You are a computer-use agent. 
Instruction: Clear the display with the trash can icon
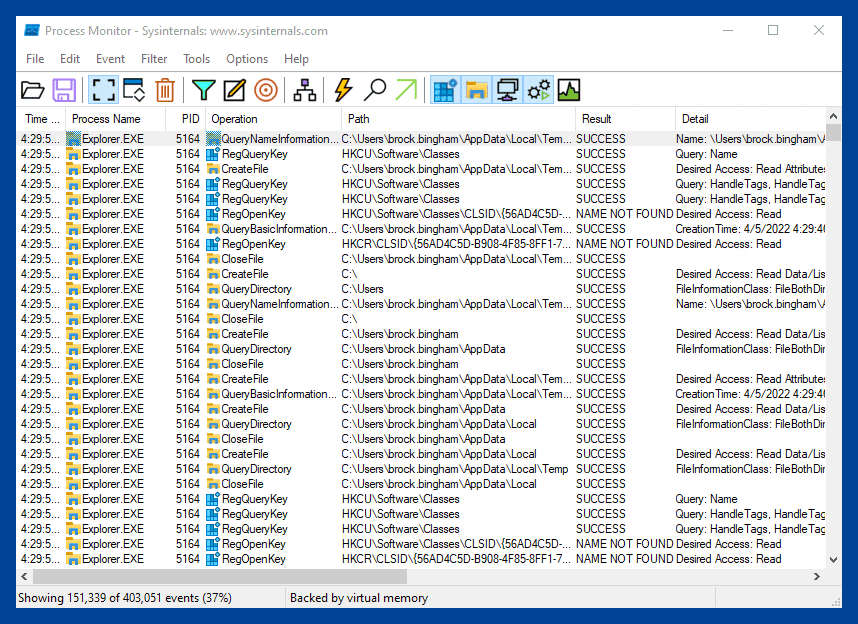(x=165, y=90)
